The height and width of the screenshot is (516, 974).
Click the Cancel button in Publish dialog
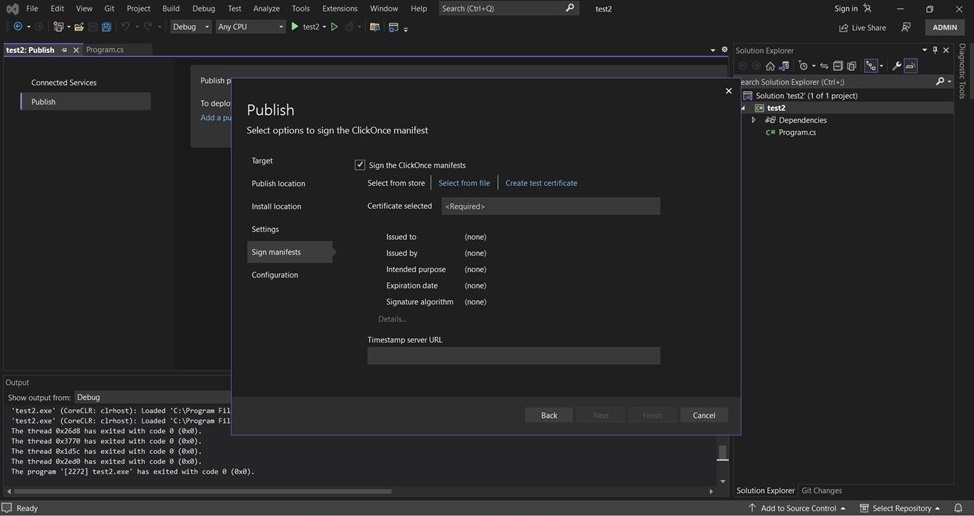tap(704, 415)
